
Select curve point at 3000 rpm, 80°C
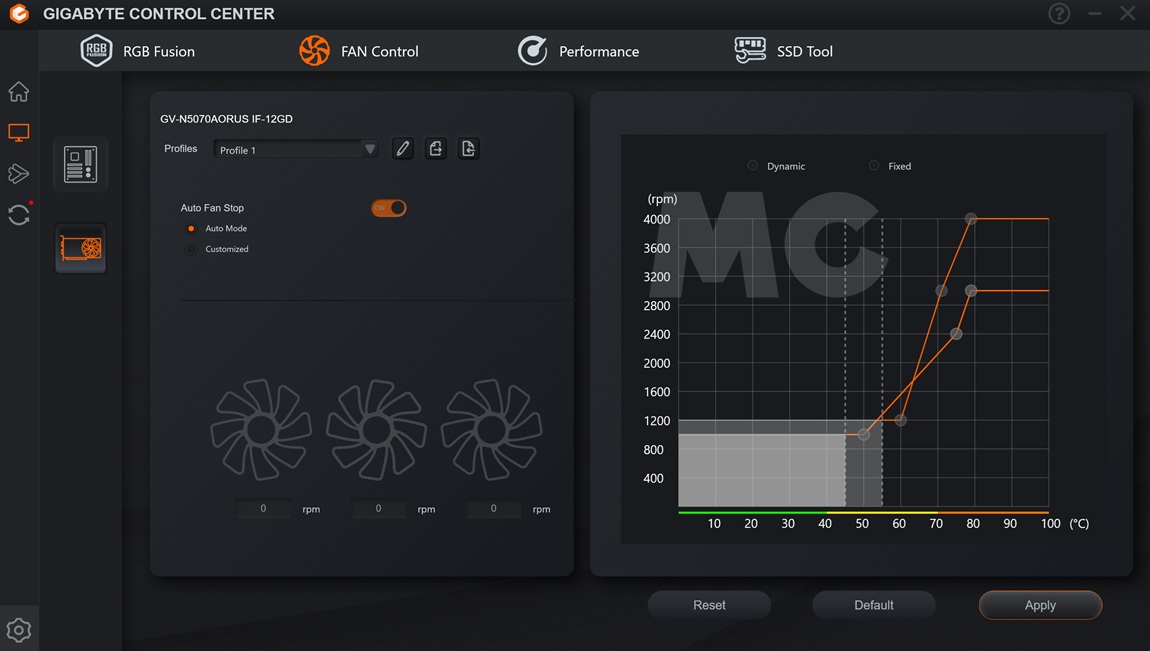[x=971, y=290]
